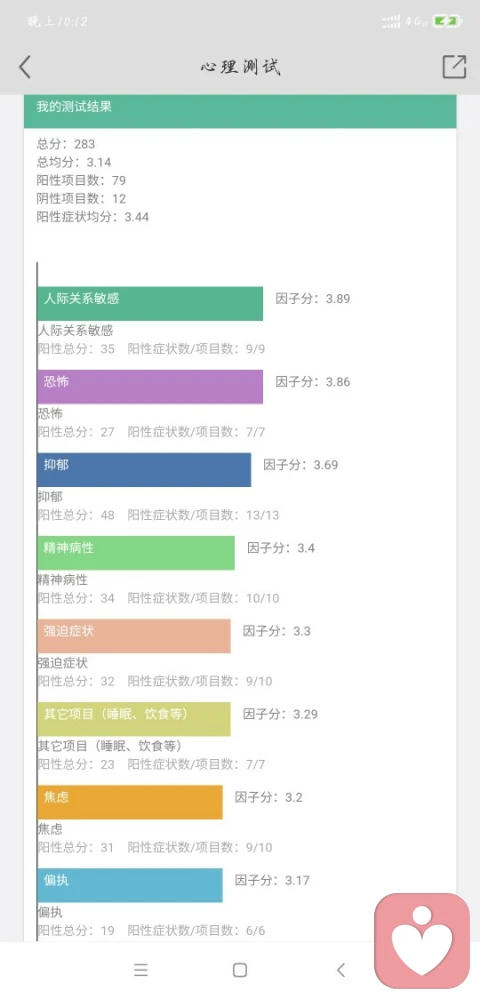
Task: Tap the Android home square icon
Action: [240, 970]
